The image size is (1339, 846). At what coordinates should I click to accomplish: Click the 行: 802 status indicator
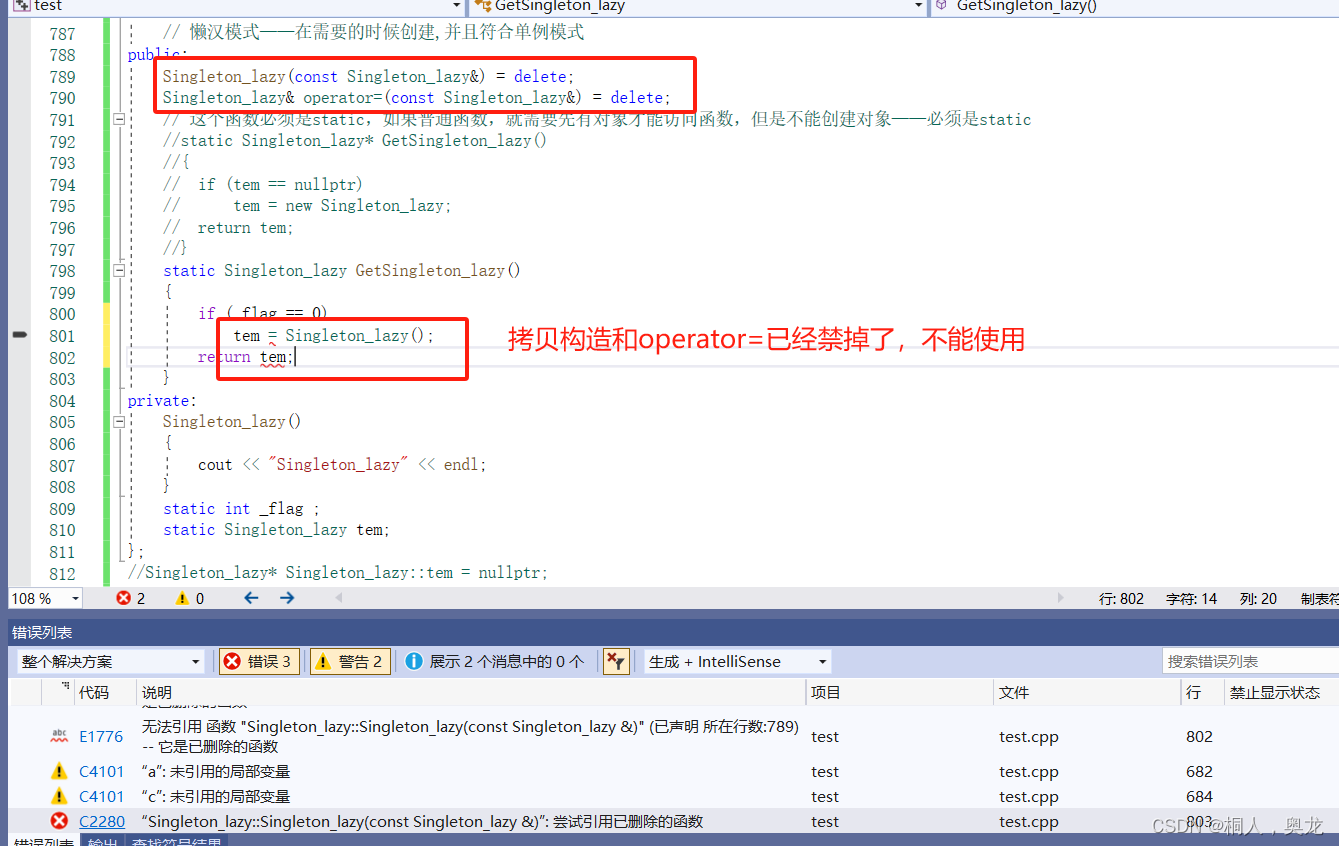coord(1121,599)
